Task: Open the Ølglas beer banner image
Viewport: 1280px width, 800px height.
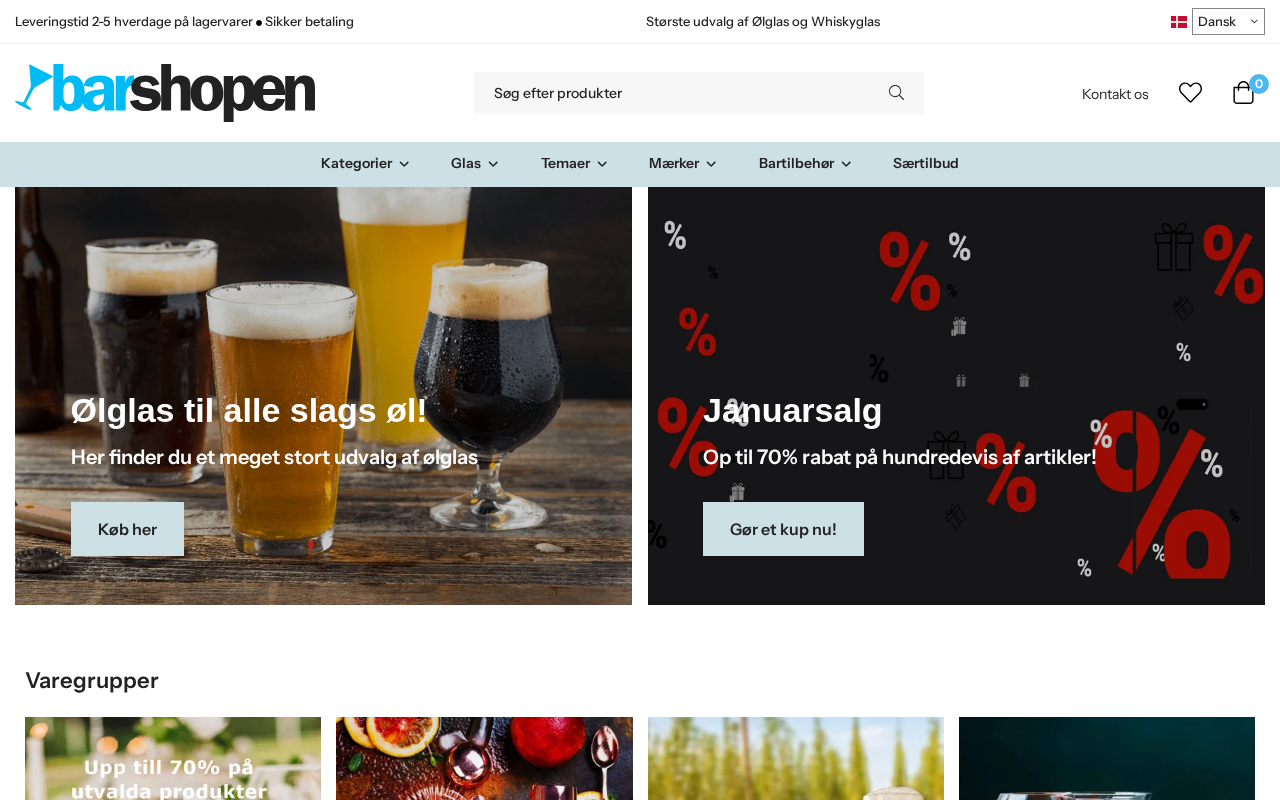Action: (x=323, y=396)
